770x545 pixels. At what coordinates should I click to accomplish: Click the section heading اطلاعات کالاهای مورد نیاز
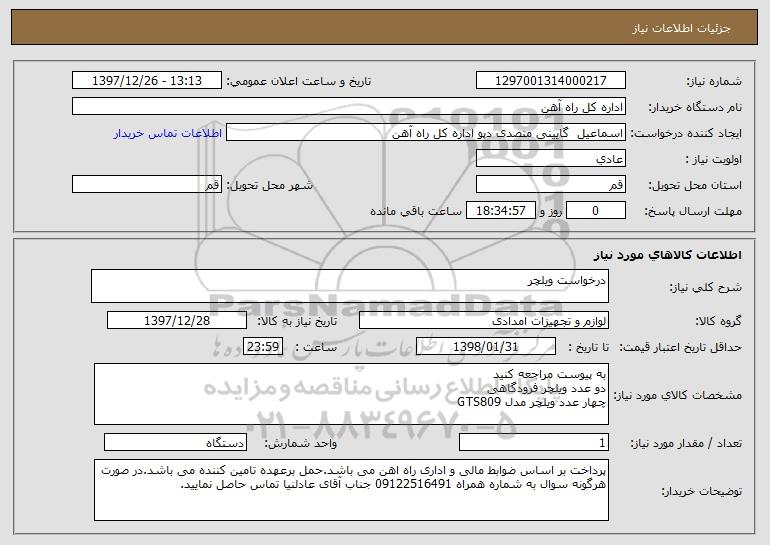point(667,255)
